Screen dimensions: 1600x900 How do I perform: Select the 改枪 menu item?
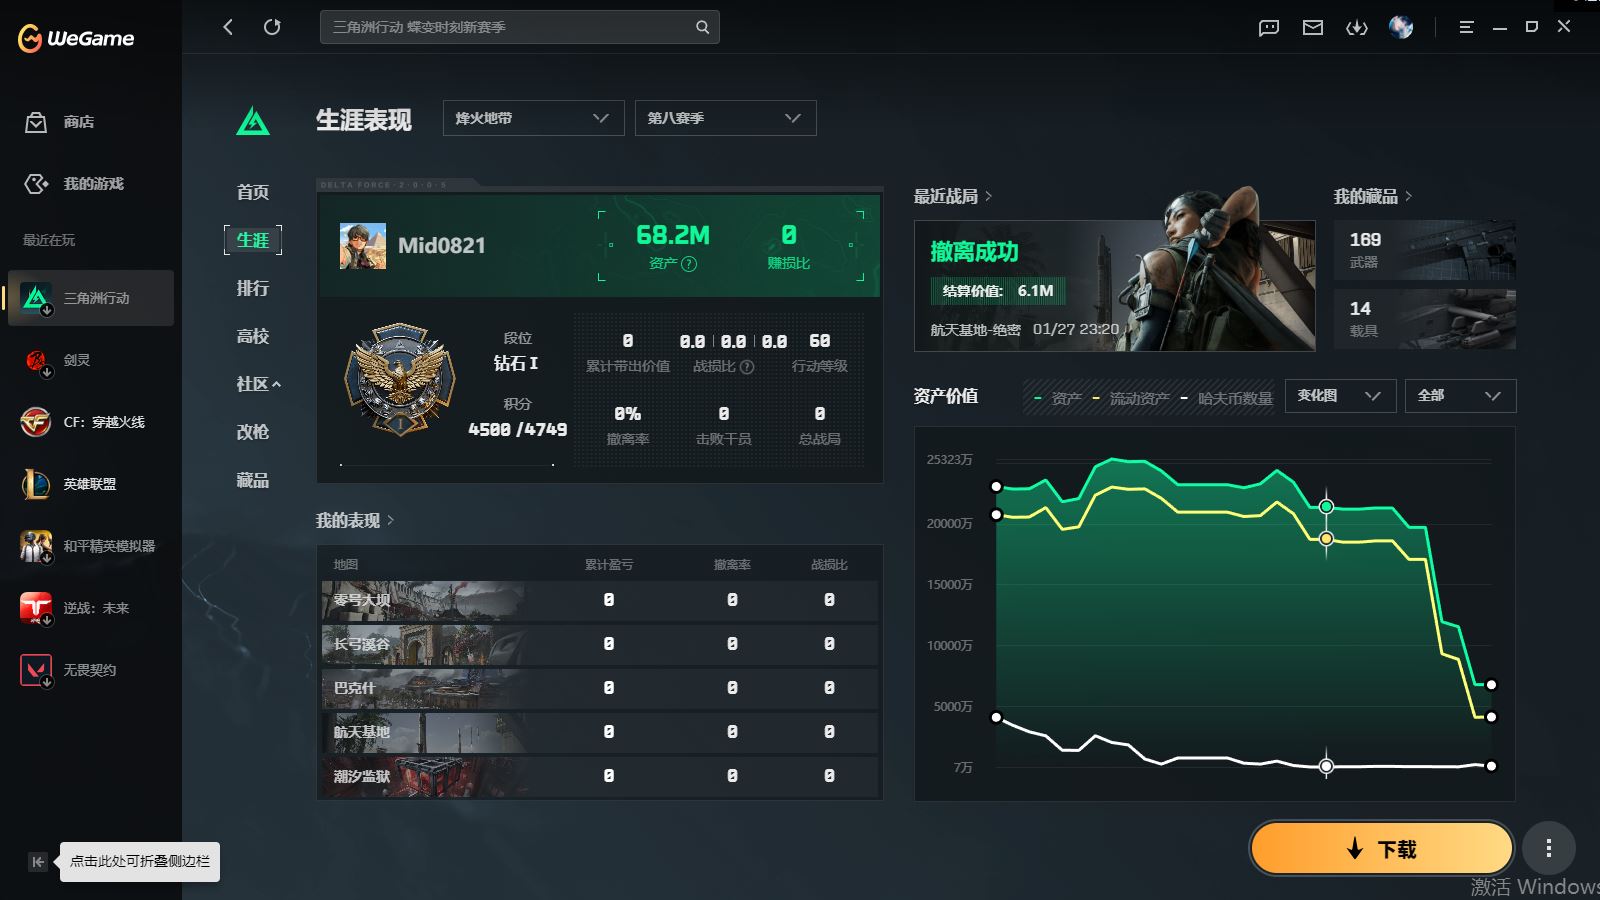(x=253, y=432)
